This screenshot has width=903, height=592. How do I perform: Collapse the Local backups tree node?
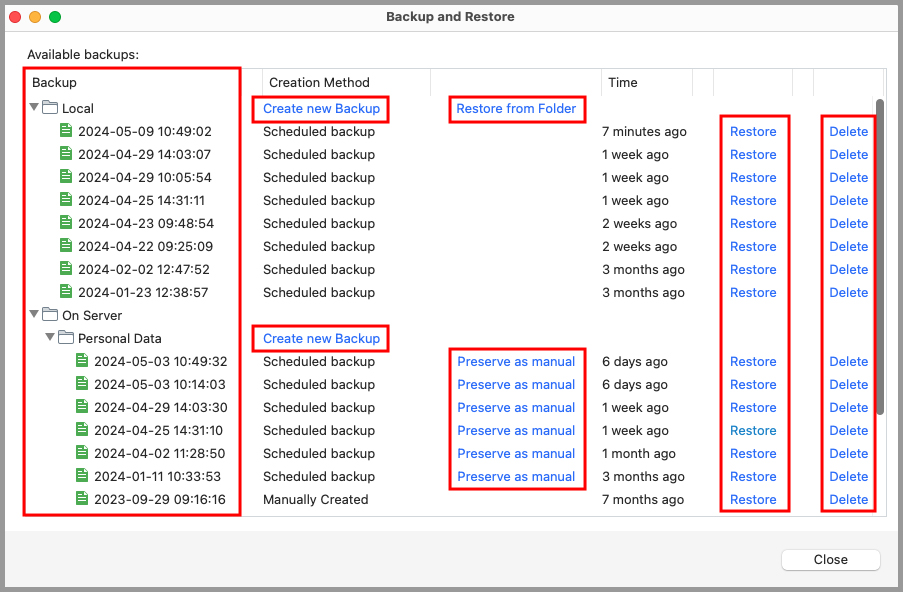click(34, 107)
